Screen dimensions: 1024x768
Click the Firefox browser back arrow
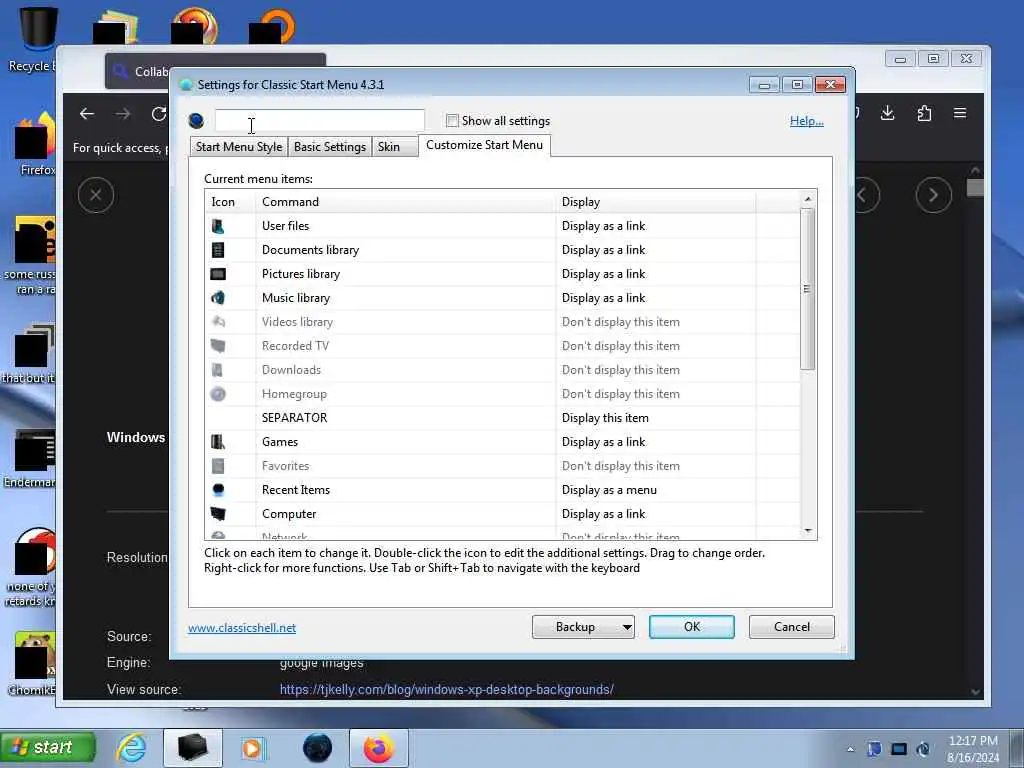tap(87, 114)
